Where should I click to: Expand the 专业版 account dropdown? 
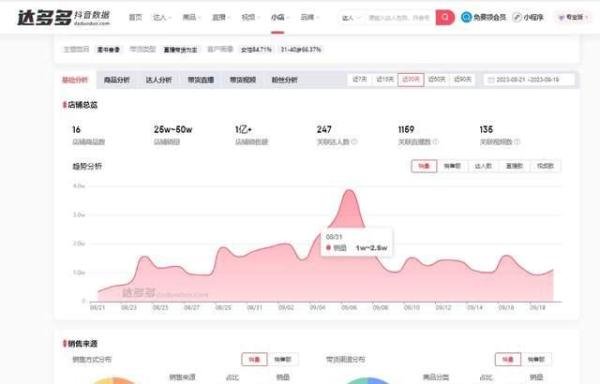click(573, 18)
